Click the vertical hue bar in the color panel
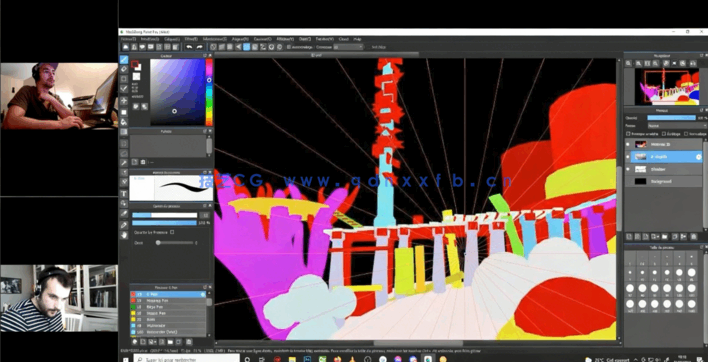Screen dimensions: 708x362 click(x=209, y=92)
